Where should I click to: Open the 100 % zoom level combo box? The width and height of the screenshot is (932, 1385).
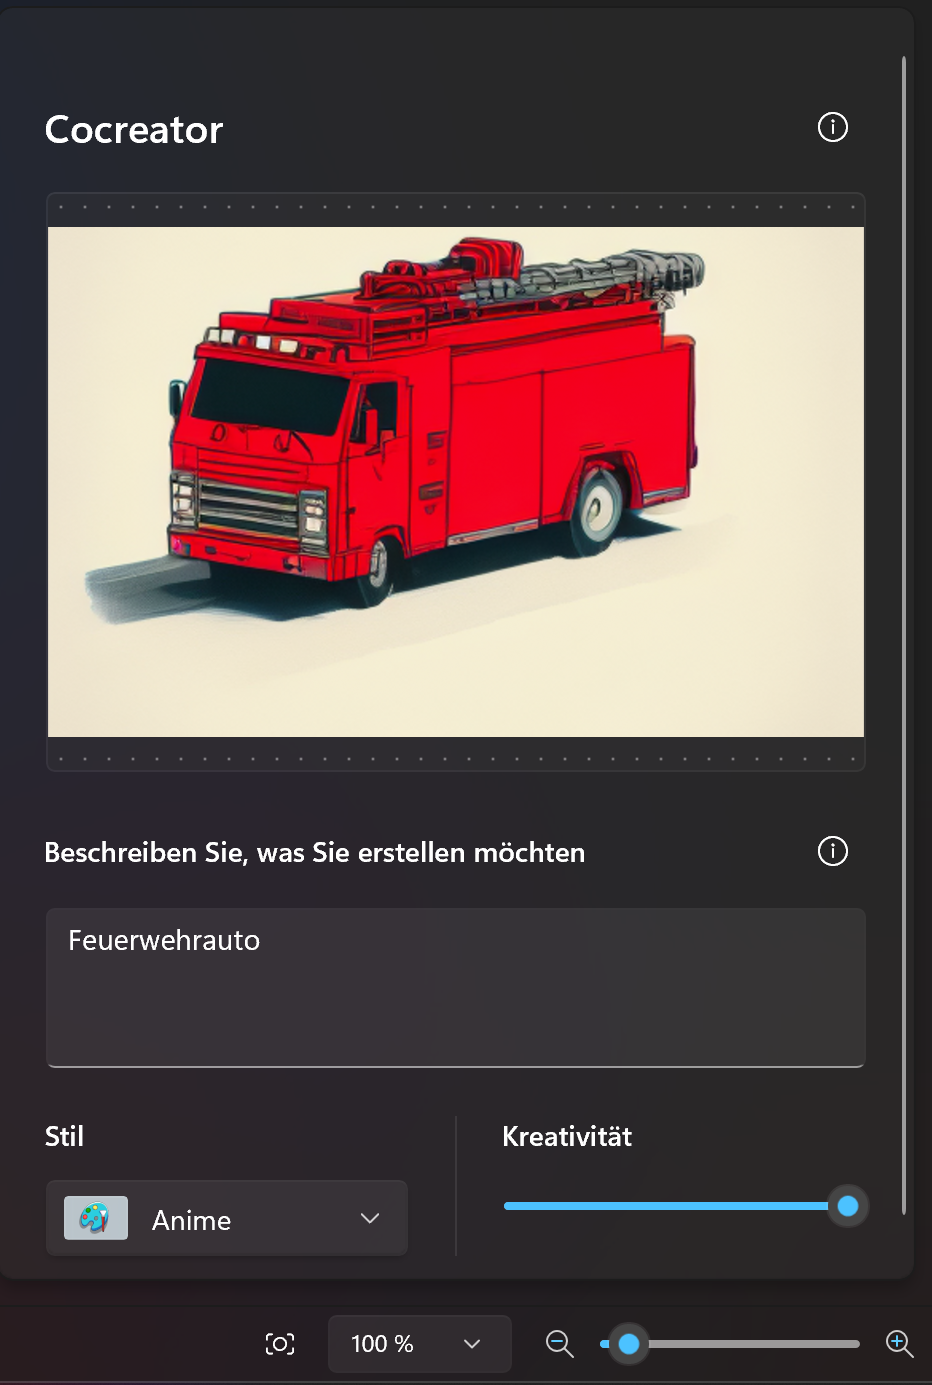(420, 1344)
